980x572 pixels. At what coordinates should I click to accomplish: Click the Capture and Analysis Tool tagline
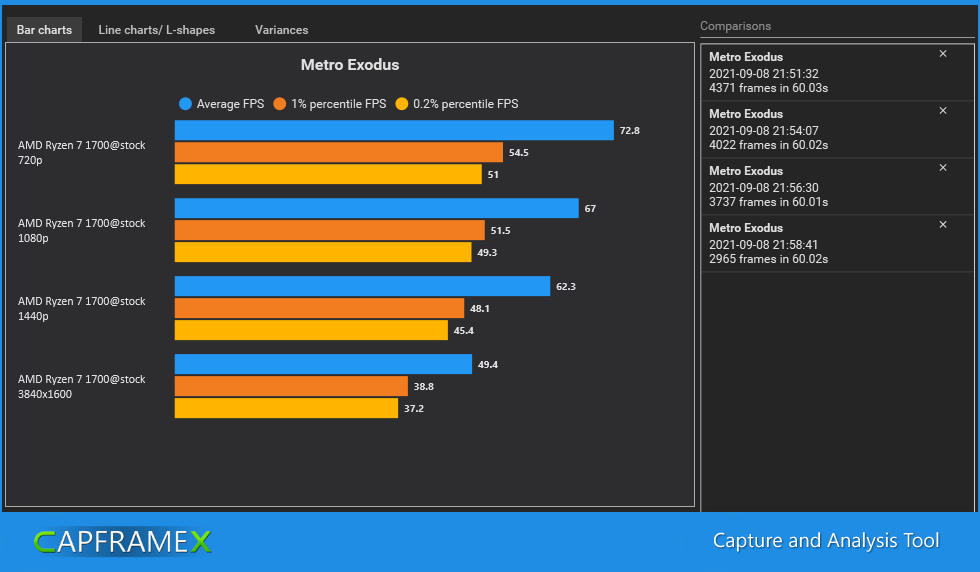click(x=826, y=540)
